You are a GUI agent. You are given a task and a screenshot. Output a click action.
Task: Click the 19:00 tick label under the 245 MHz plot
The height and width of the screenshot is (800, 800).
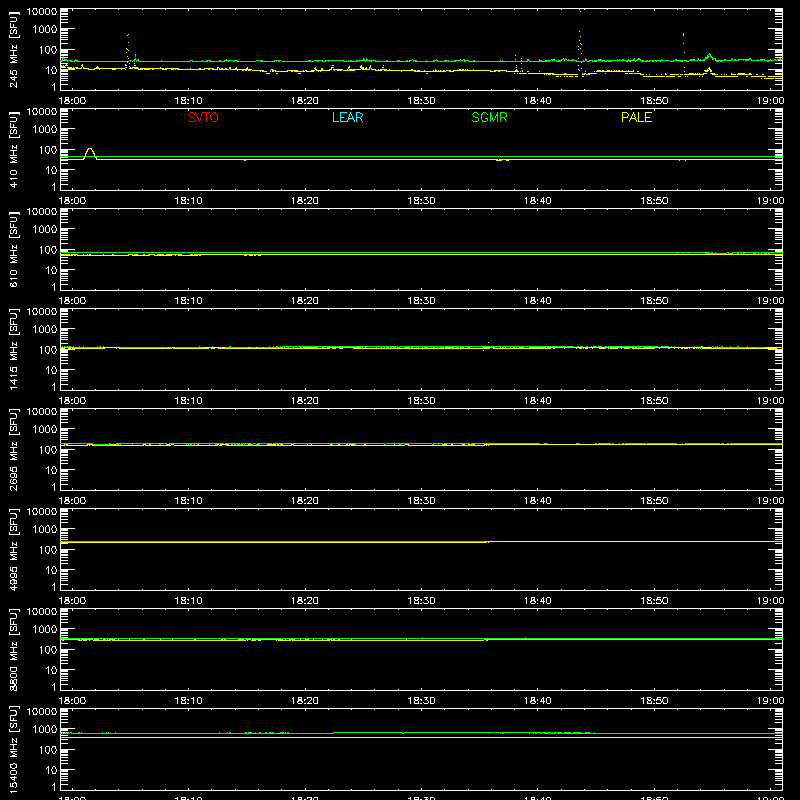pos(770,101)
